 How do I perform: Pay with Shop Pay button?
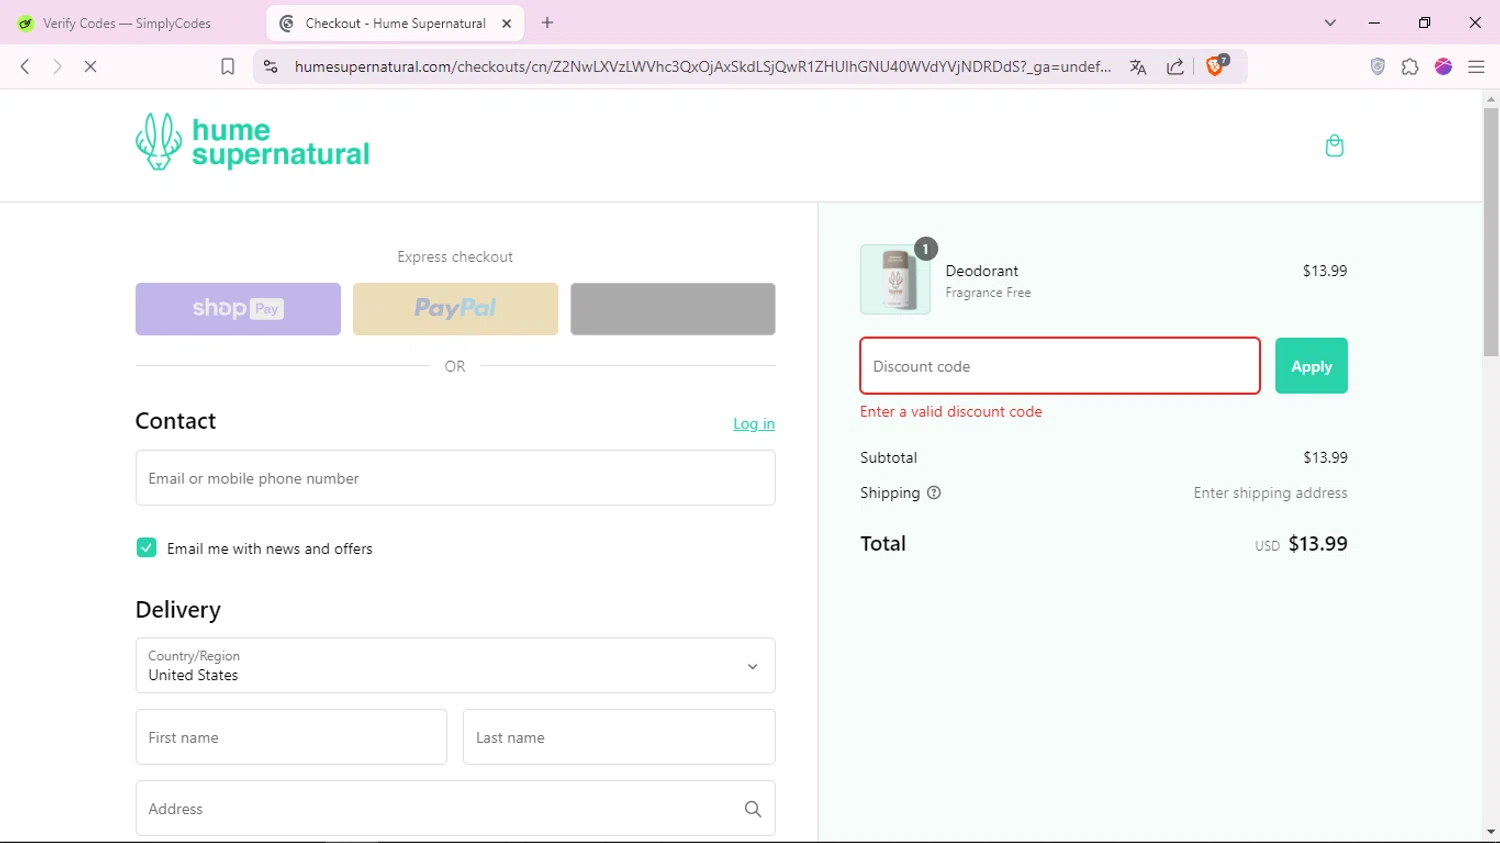(238, 309)
